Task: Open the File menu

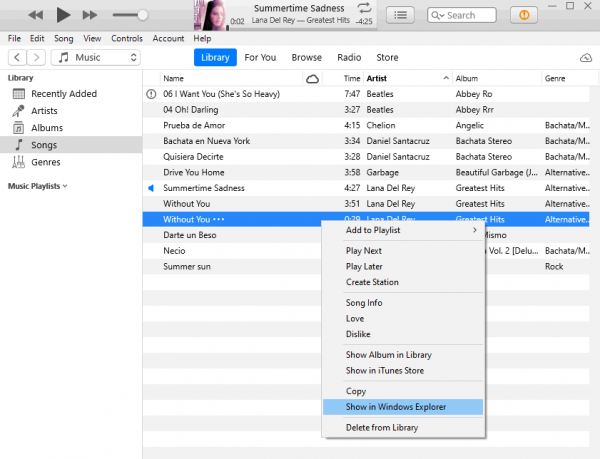Action: [14, 39]
